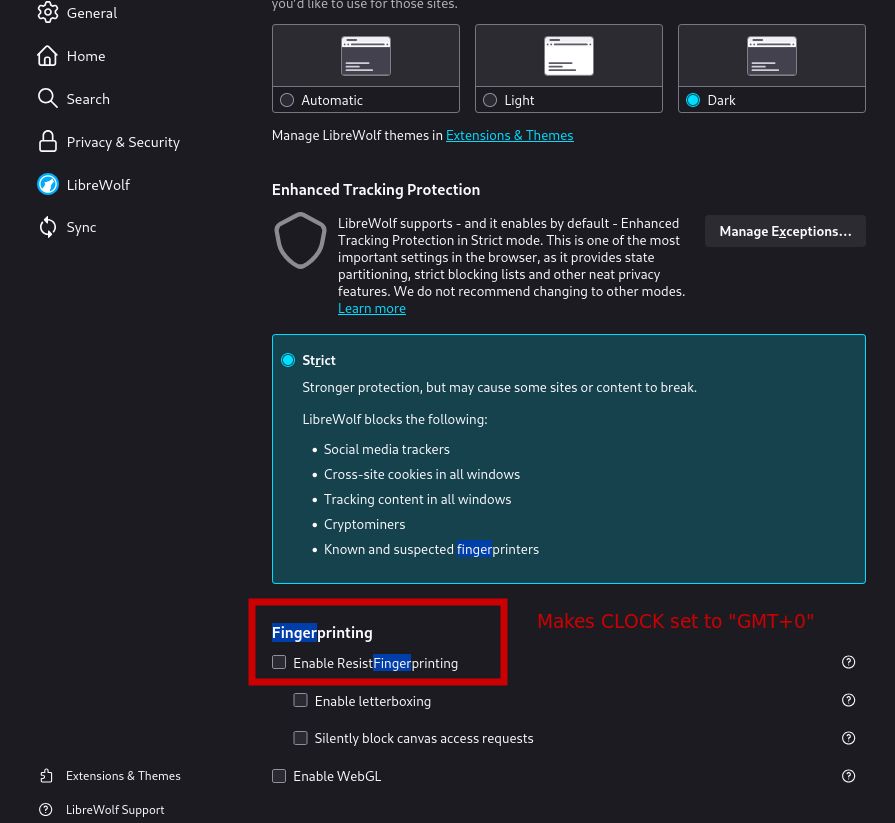Go to Privacy & Security category
Viewport: 895px width, 823px height.
click(x=123, y=142)
